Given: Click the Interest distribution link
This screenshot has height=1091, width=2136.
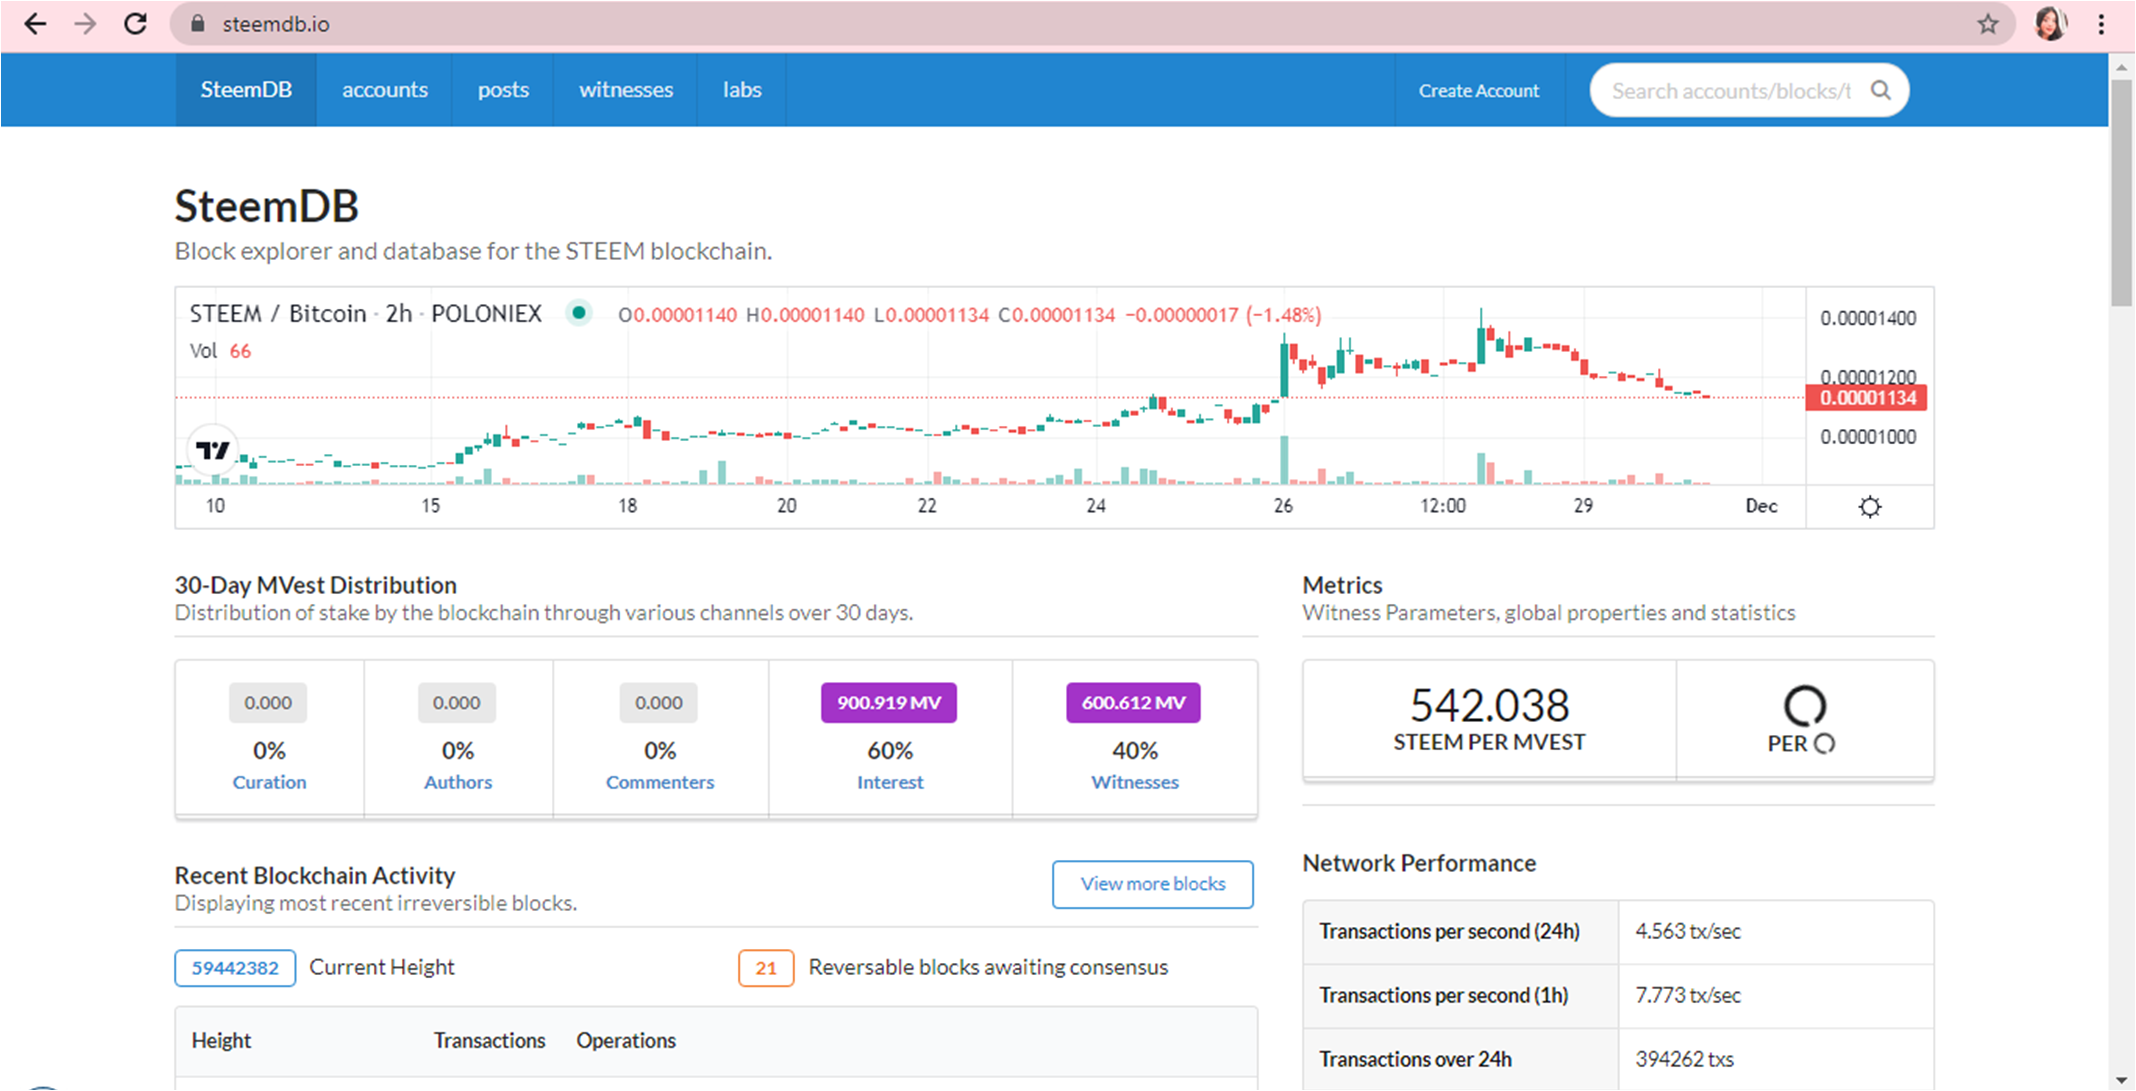Looking at the screenshot, I should pos(890,782).
